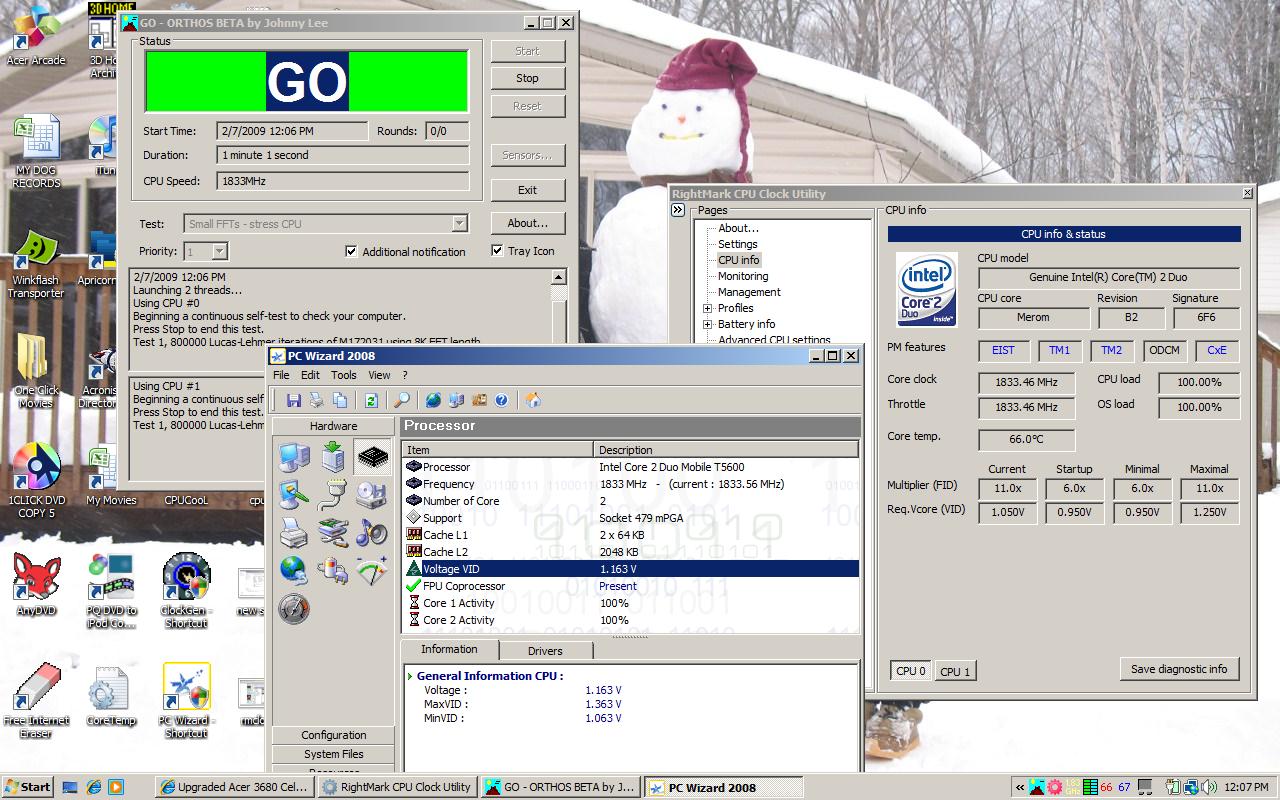Click the Hardware section header in PC Wizard
Viewport: 1280px width, 800px height.
[x=334, y=426]
